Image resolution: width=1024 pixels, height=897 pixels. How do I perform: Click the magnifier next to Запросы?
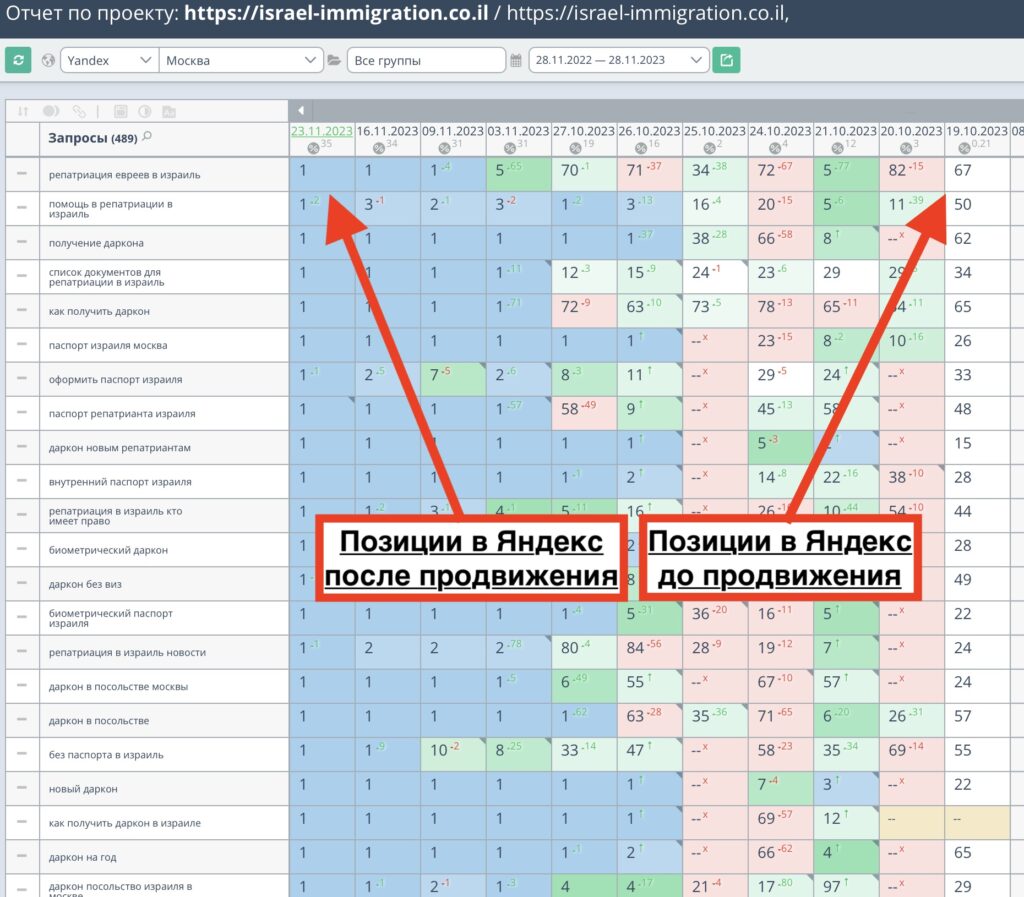coord(147,136)
